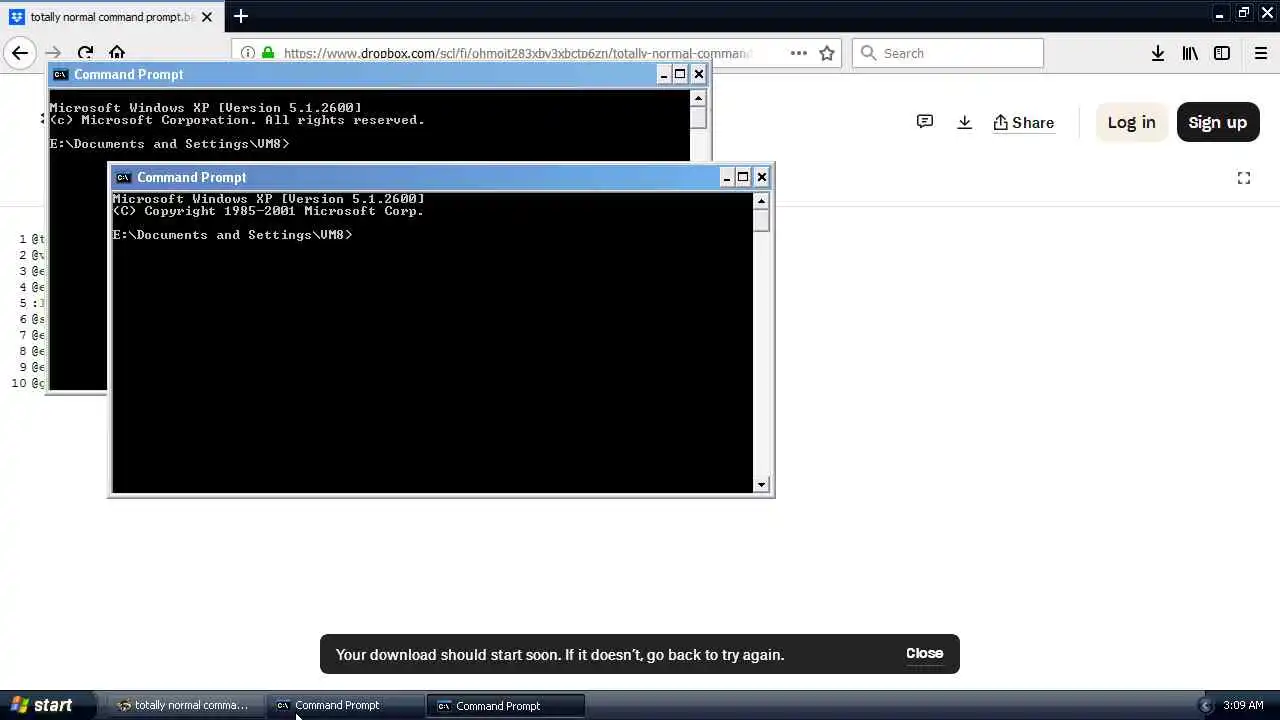Click the Share button
Image resolution: width=1280 pixels, height=720 pixels.
click(1023, 122)
